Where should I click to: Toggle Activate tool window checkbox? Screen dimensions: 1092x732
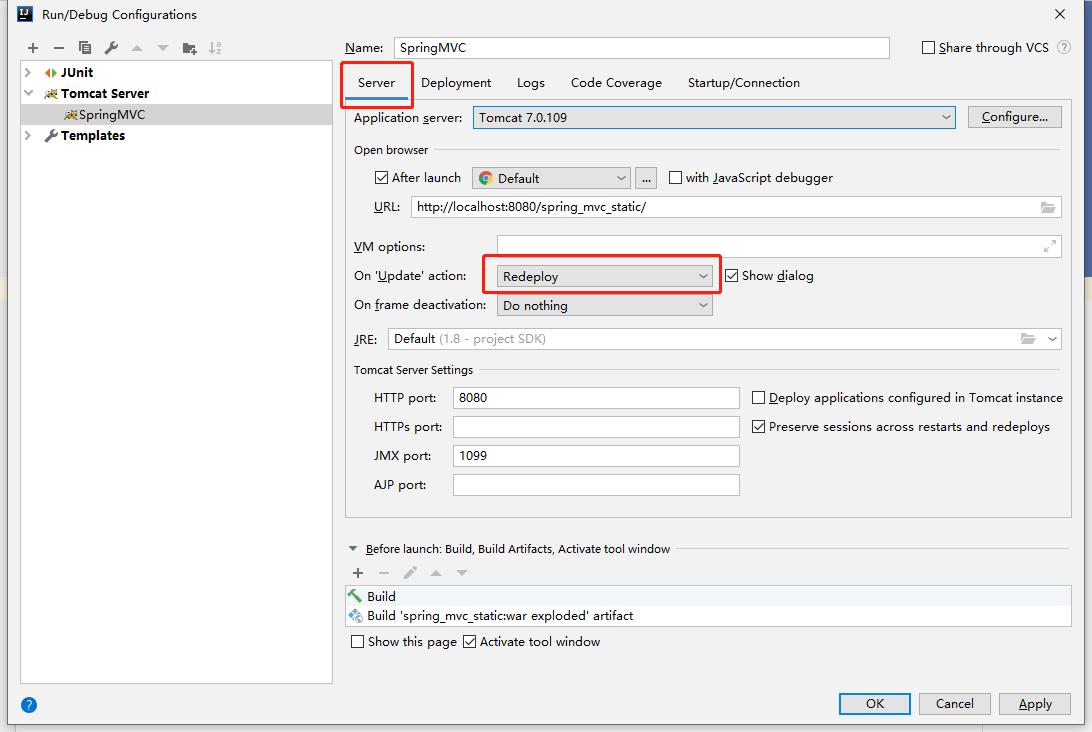(x=469, y=641)
